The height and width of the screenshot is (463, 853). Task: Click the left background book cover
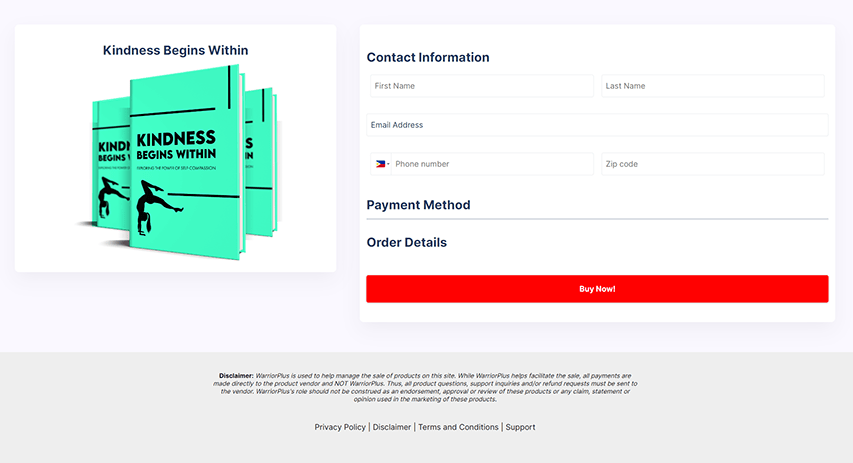pos(111,163)
